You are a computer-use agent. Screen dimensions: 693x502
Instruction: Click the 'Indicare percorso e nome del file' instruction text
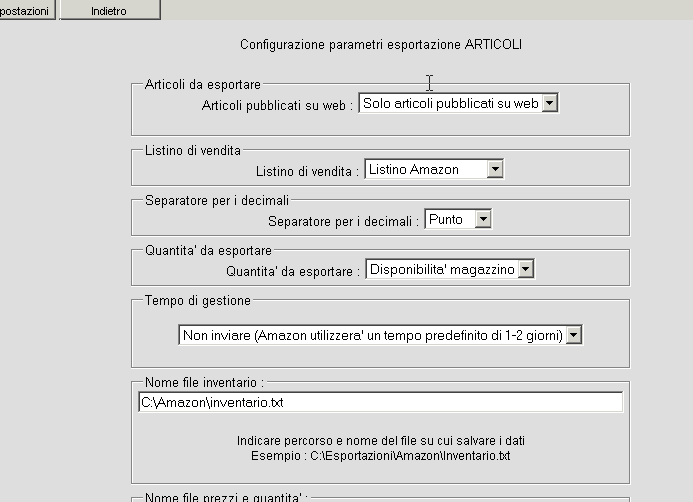pos(381,441)
